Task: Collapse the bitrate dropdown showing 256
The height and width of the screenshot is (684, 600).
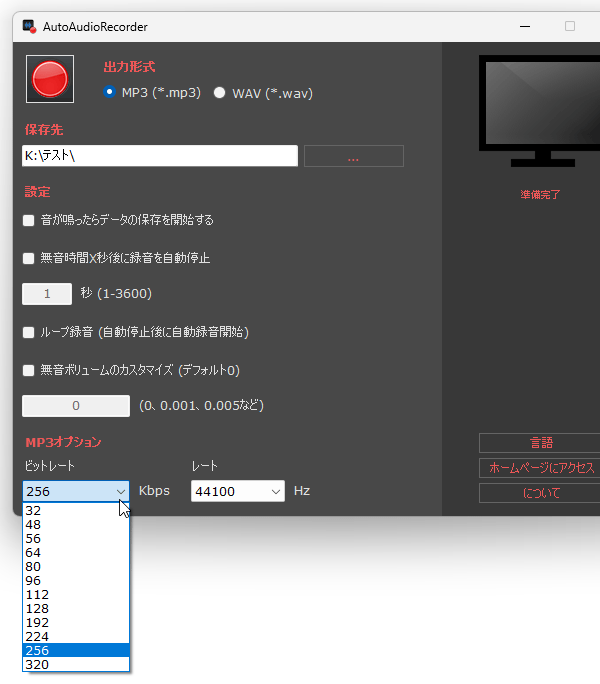Action: click(76, 491)
